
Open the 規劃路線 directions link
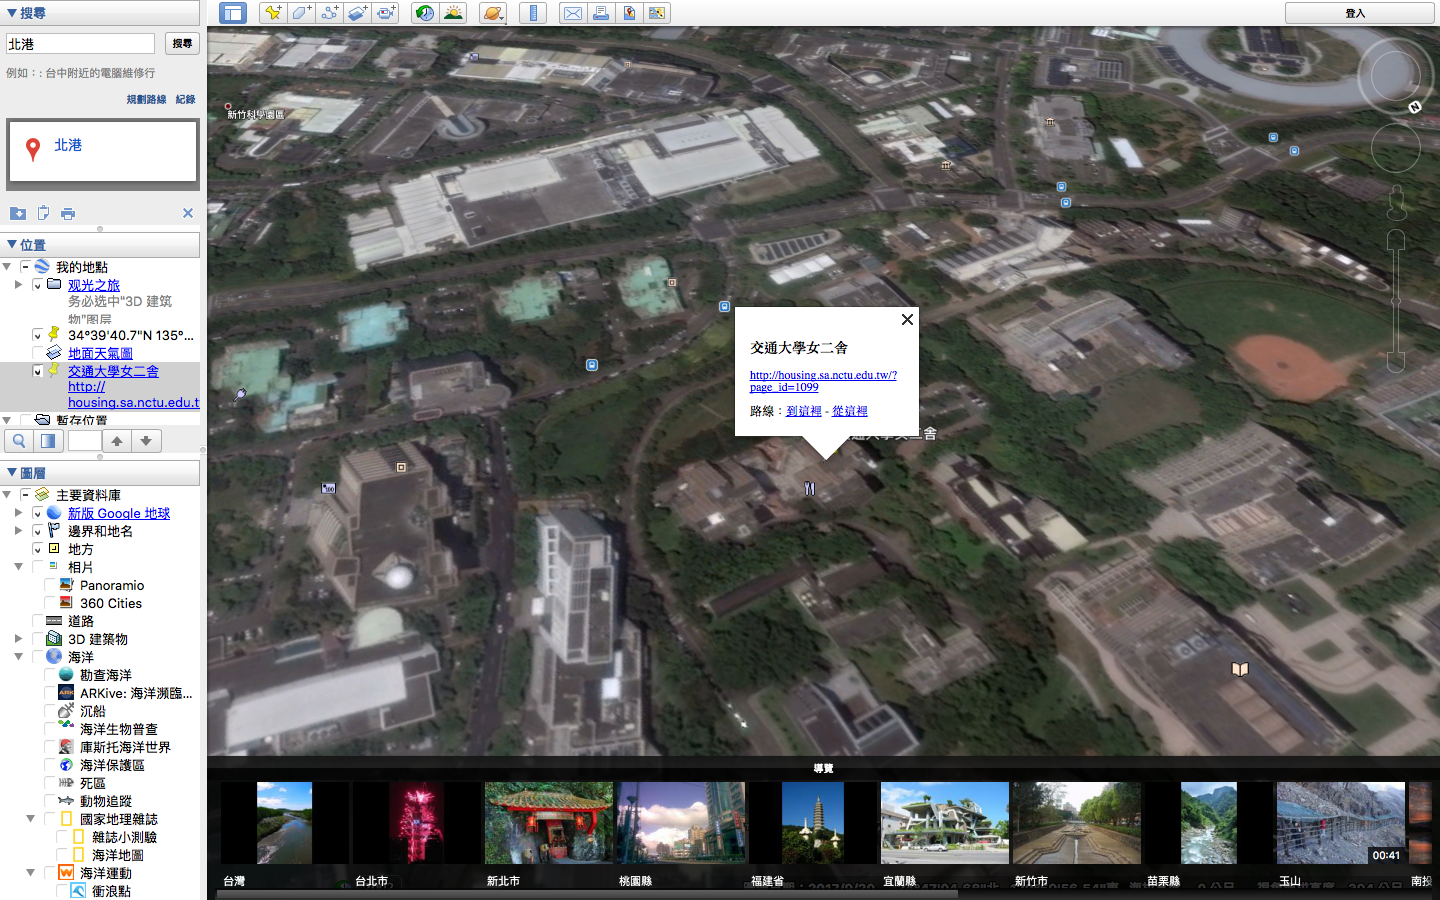pos(146,99)
